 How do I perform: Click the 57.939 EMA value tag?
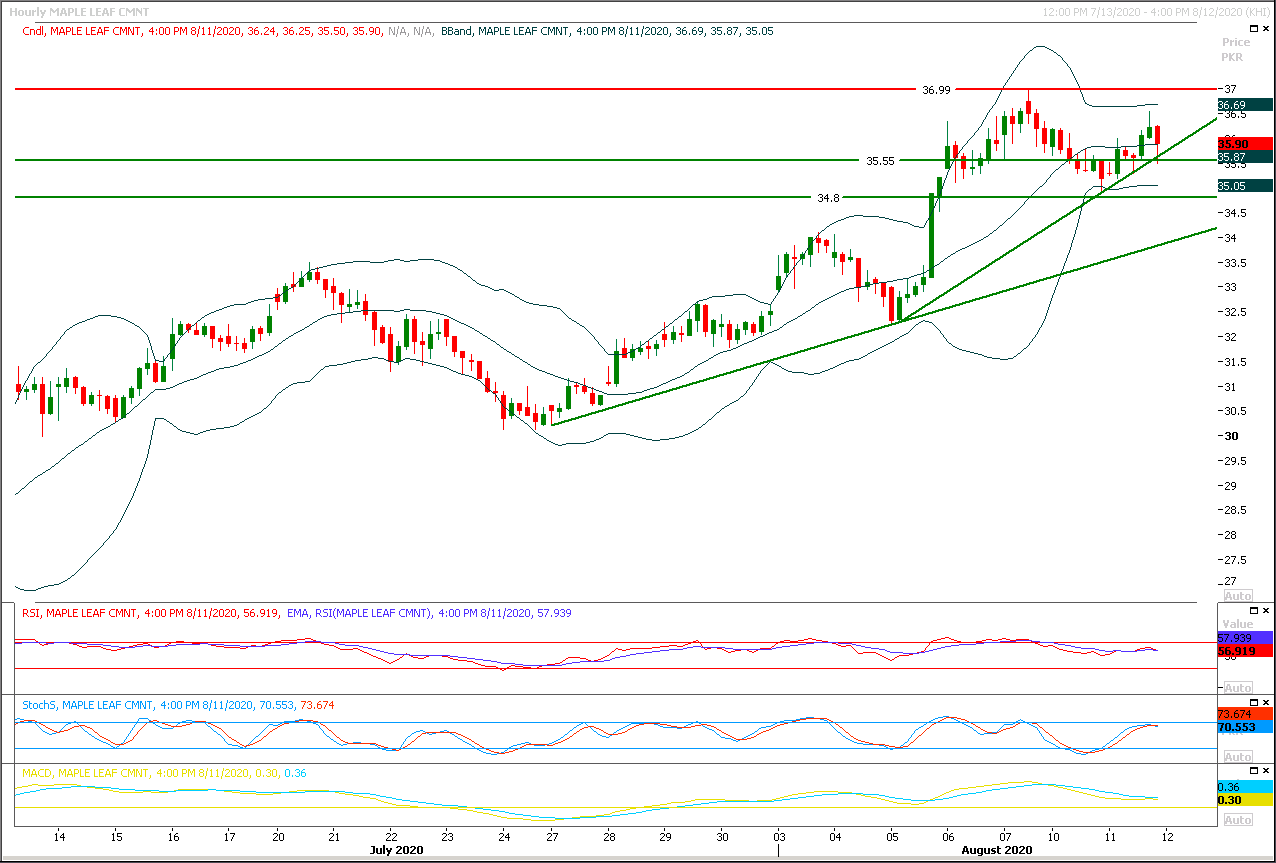tap(1244, 637)
